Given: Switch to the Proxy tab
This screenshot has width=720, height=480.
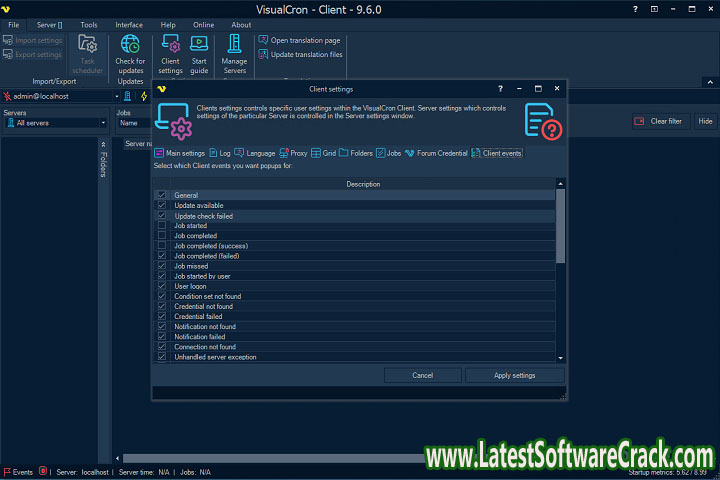Looking at the screenshot, I should (x=293, y=153).
